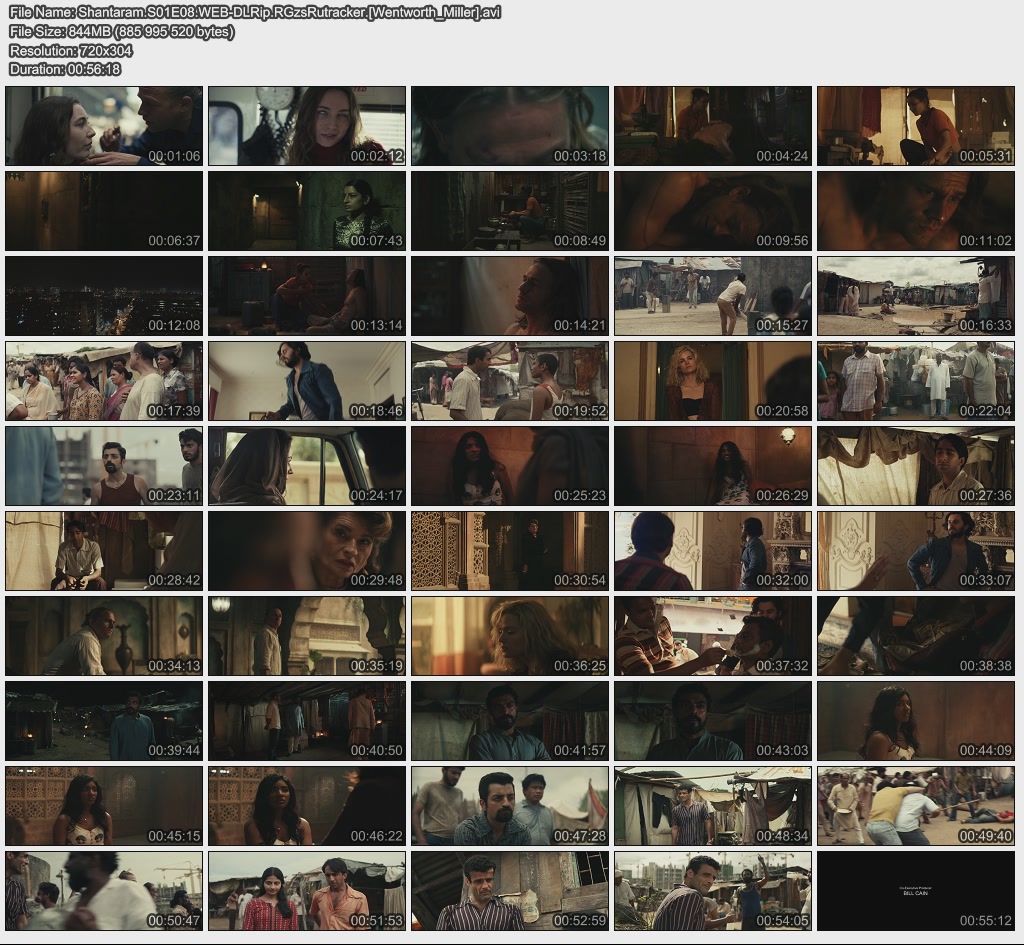Select thumbnail marked 00:07:43
Screen dimensions: 1024x945
[x=307, y=211]
